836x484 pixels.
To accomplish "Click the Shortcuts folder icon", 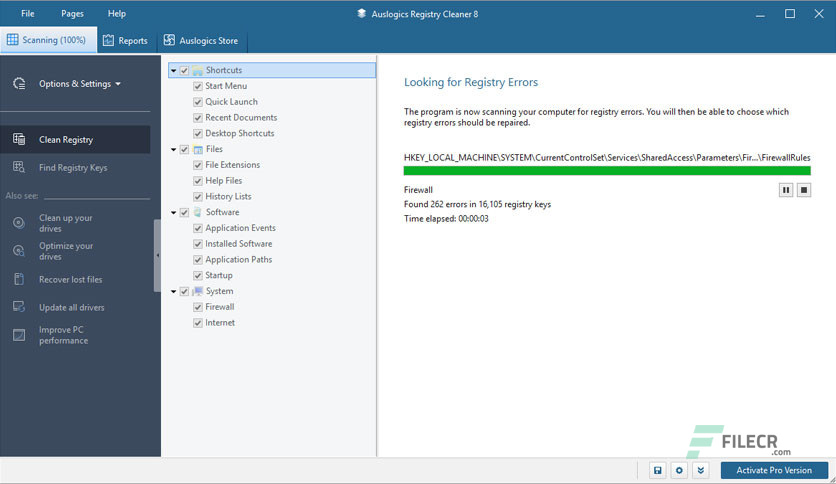I will [x=197, y=70].
